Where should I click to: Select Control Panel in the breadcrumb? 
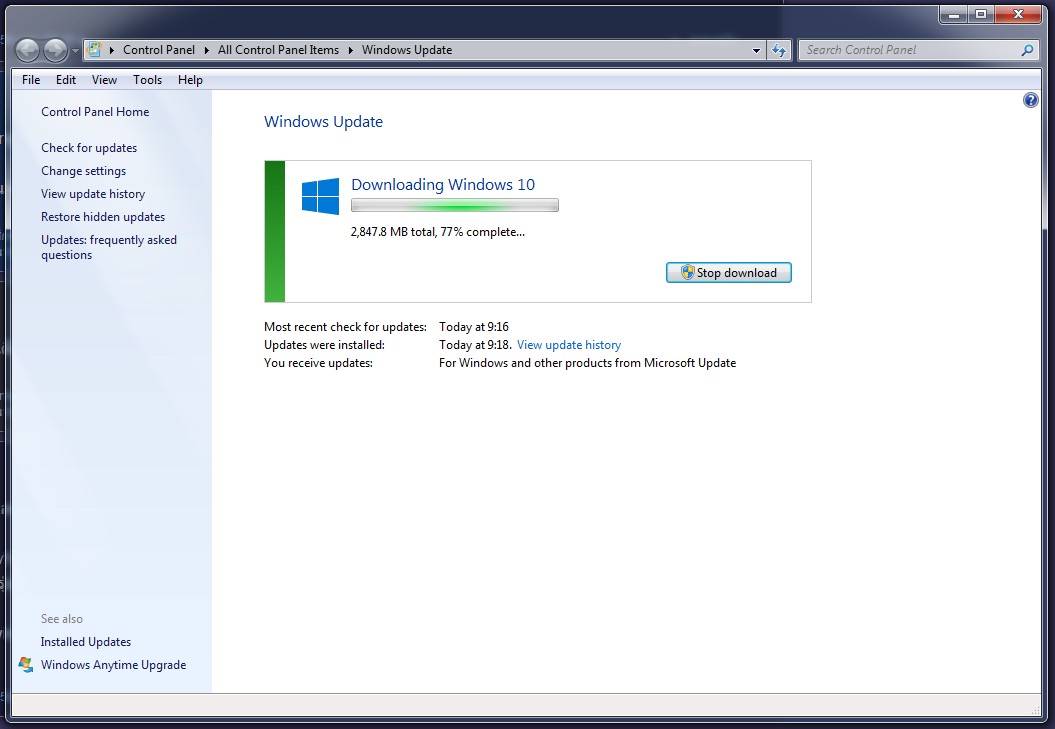[159, 50]
